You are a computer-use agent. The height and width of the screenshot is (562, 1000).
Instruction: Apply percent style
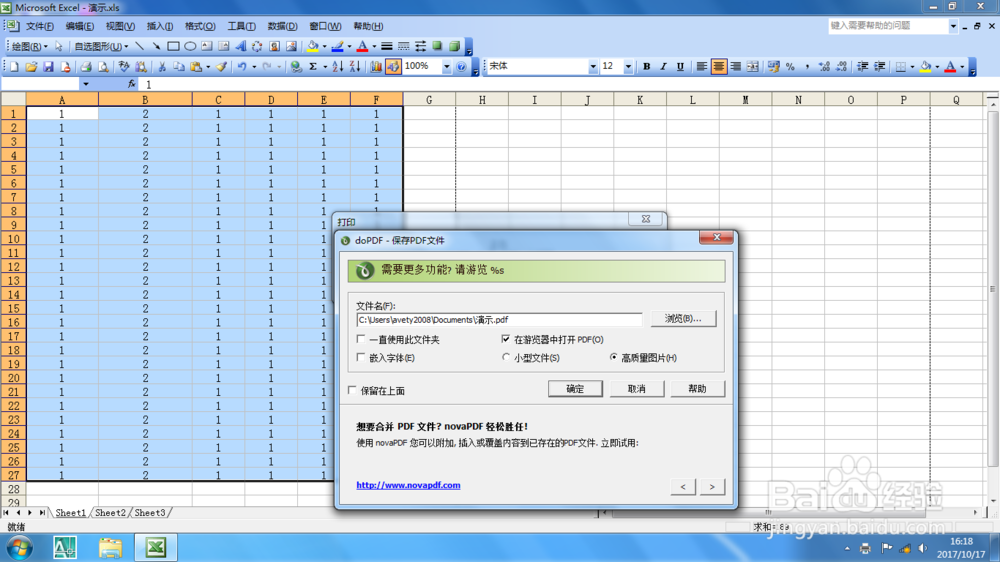pos(790,66)
